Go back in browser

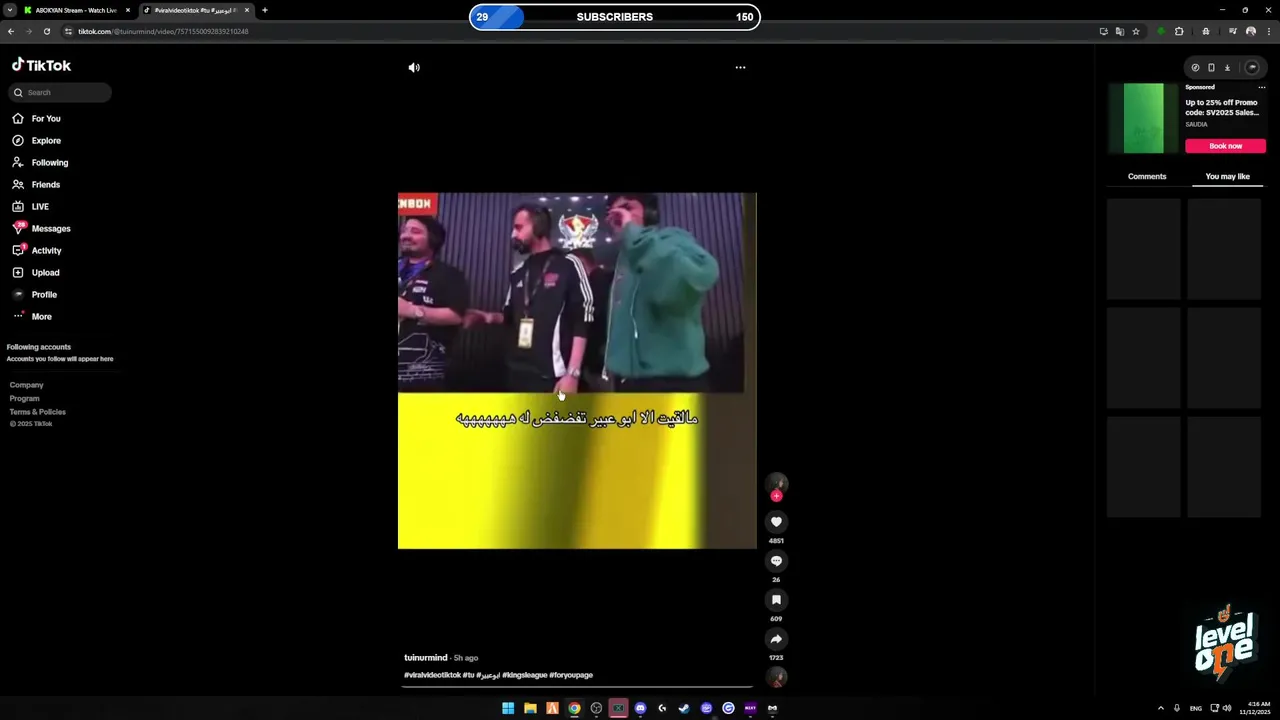pyautogui.click(x=11, y=31)
